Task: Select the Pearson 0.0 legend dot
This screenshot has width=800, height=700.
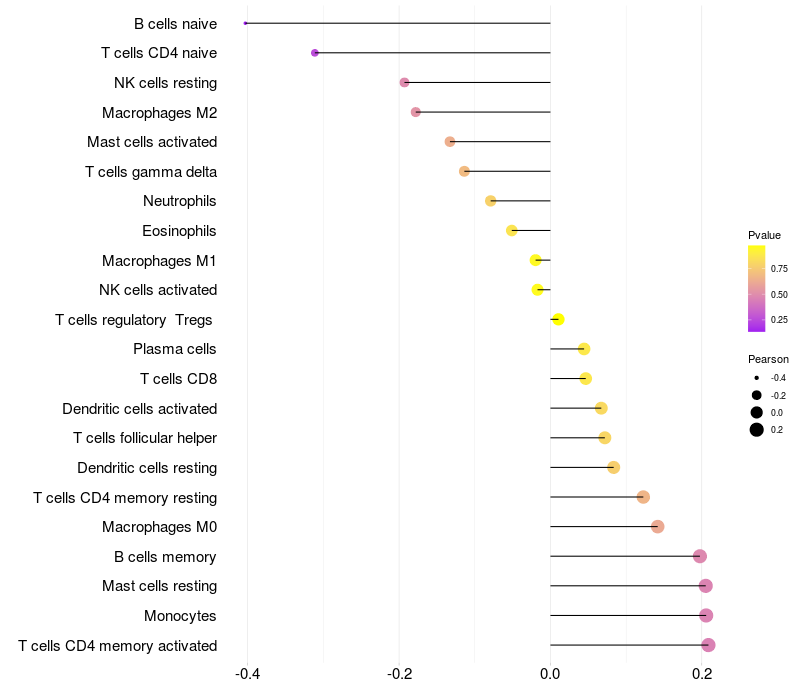Action: [x=757, y=412]
